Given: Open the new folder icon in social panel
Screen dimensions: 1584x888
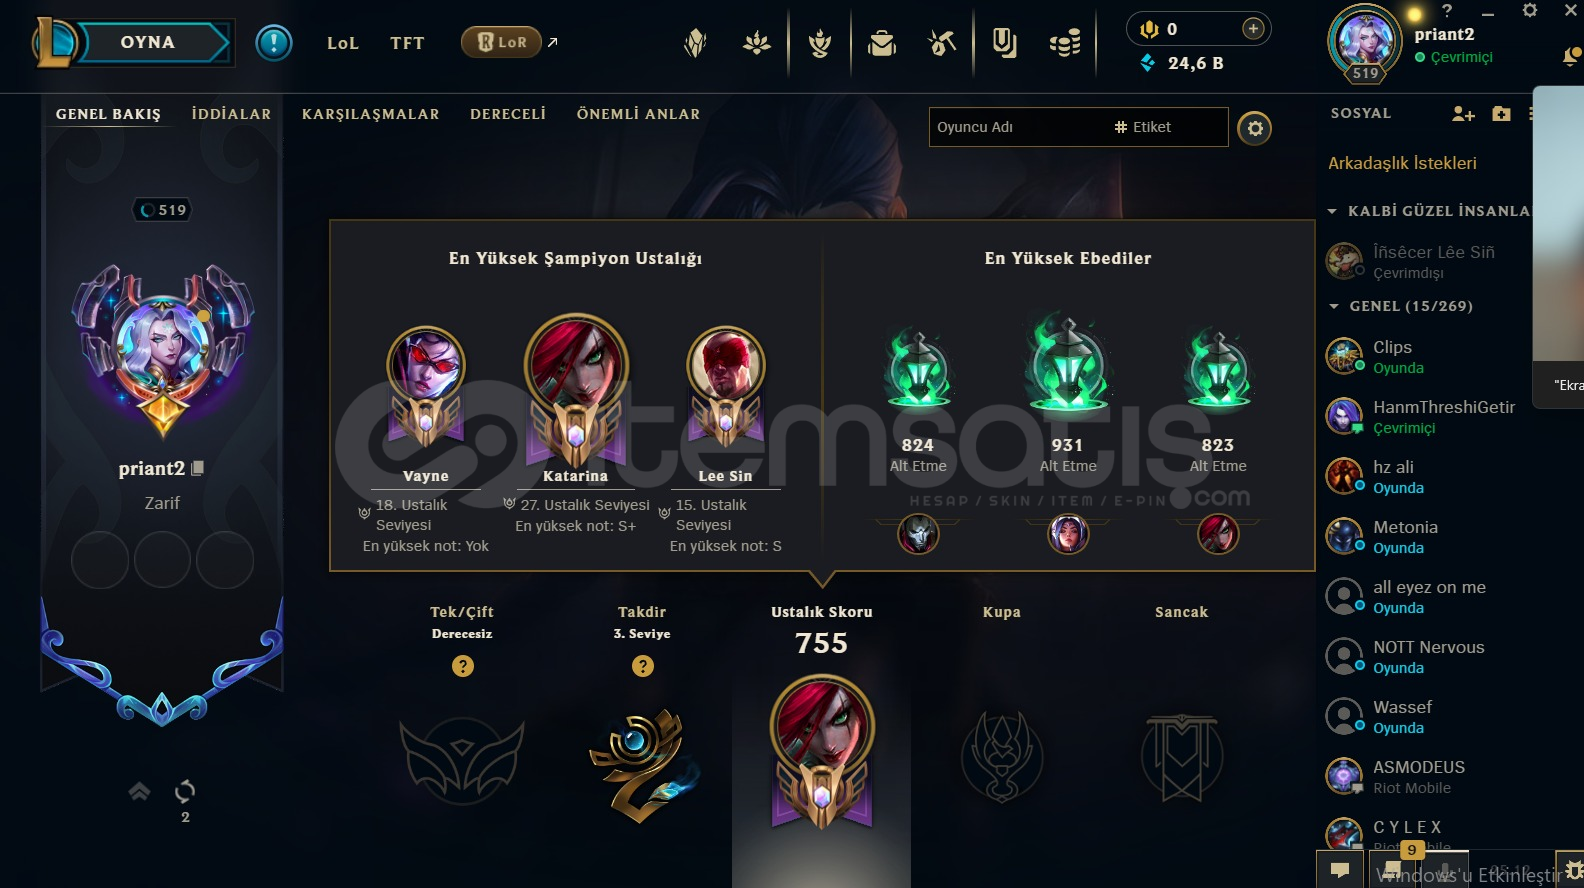Looking at the screenshot, I should 1501,114.
